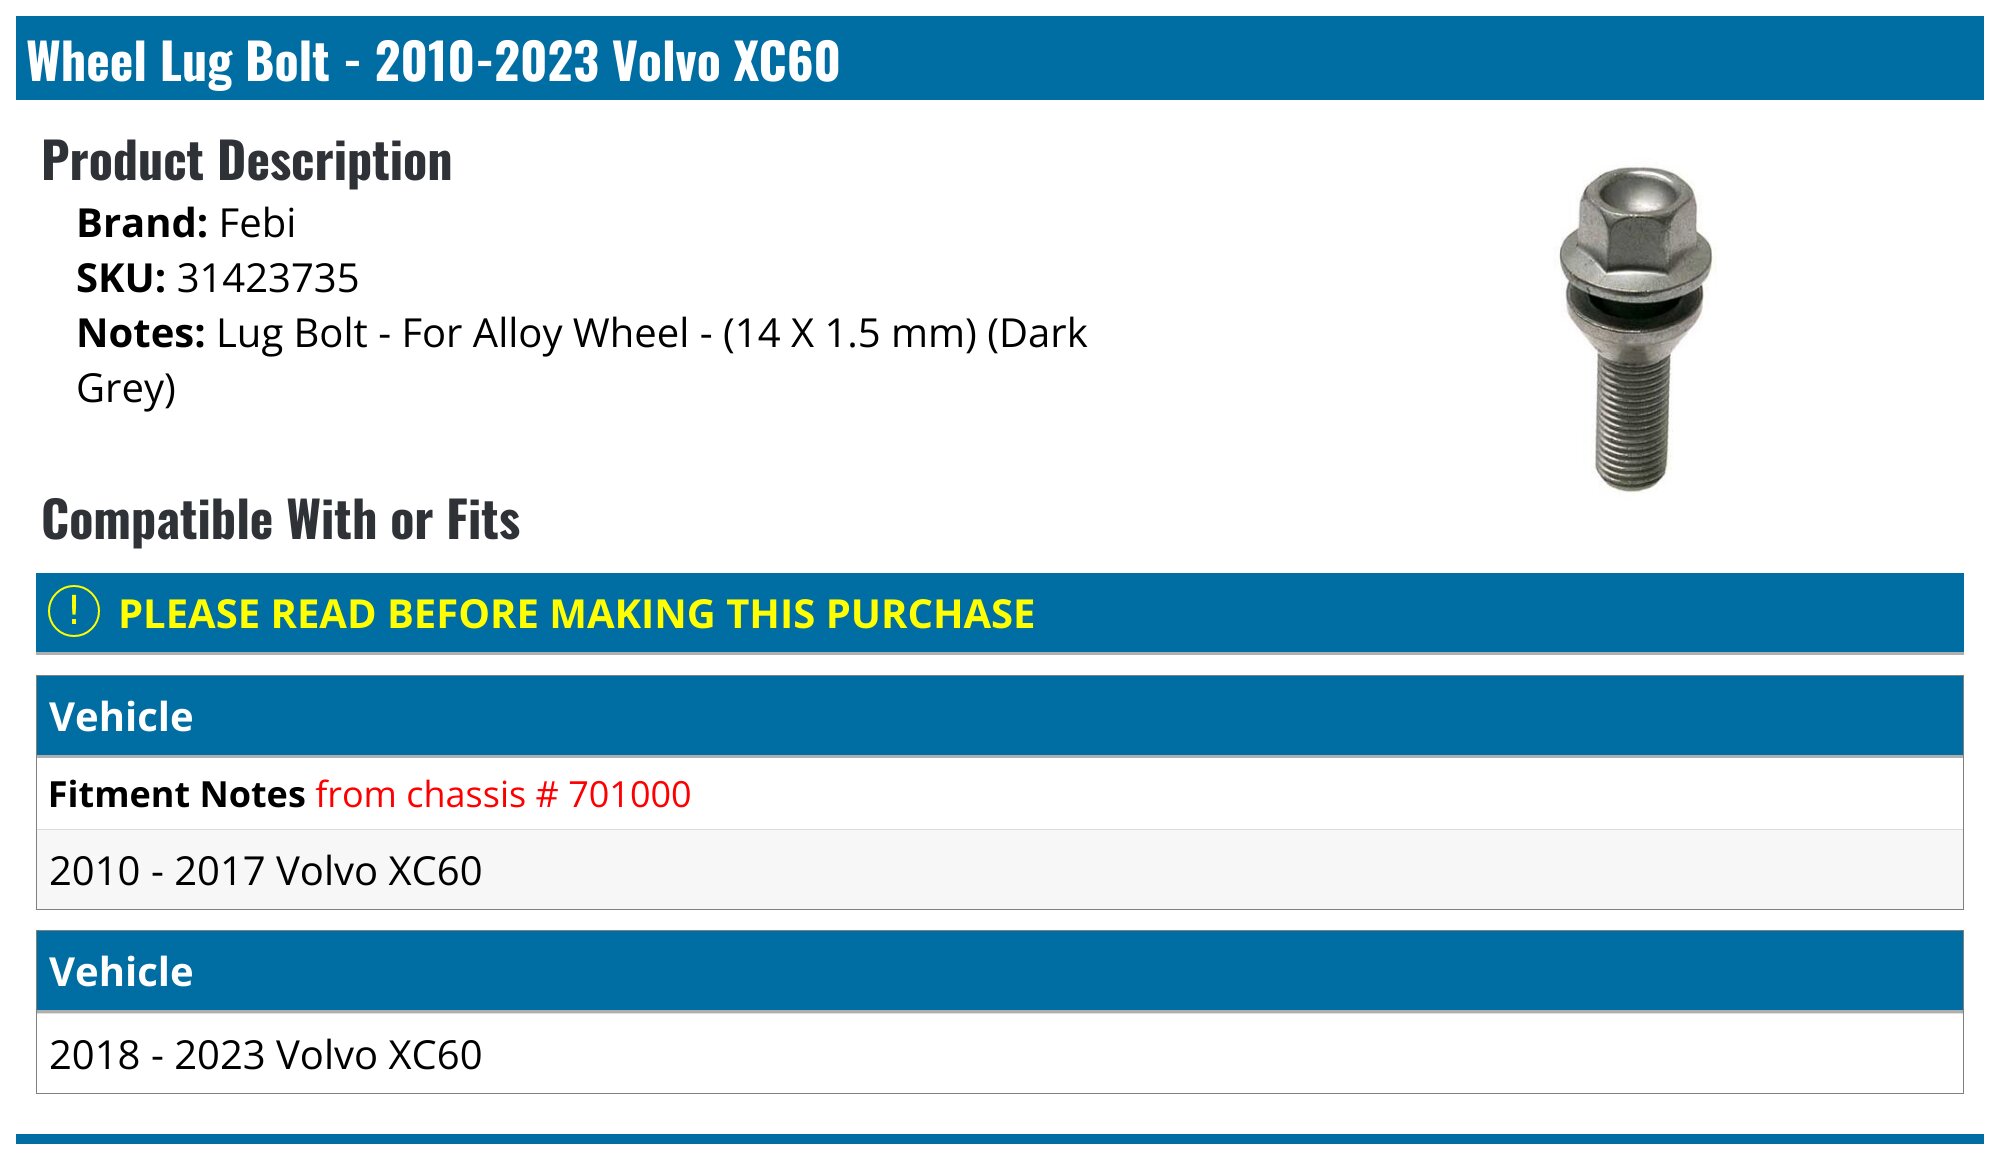The width and height of the screenshot is (2000, 1160).
Task: Click the Brand value Febi
Action: [257, 223]
